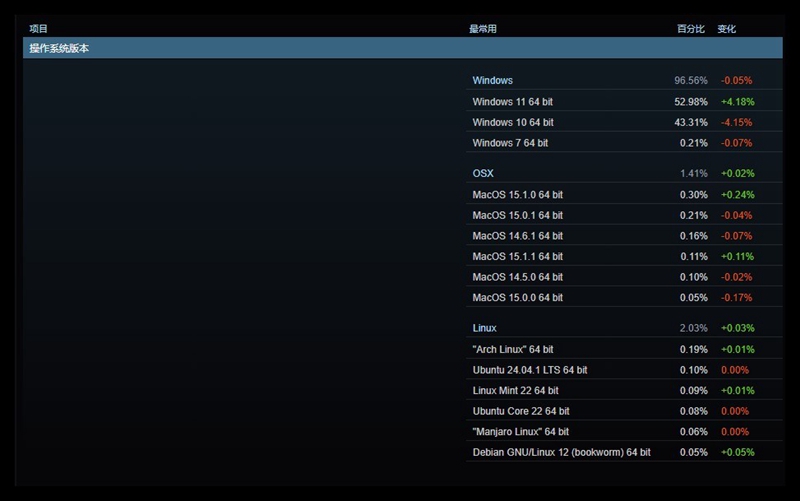Viewport: 800px width, 501px height.
Task: Click the 0.19% Arch Linux percentage
Action: pyautogui.click(x=693, y=349)
